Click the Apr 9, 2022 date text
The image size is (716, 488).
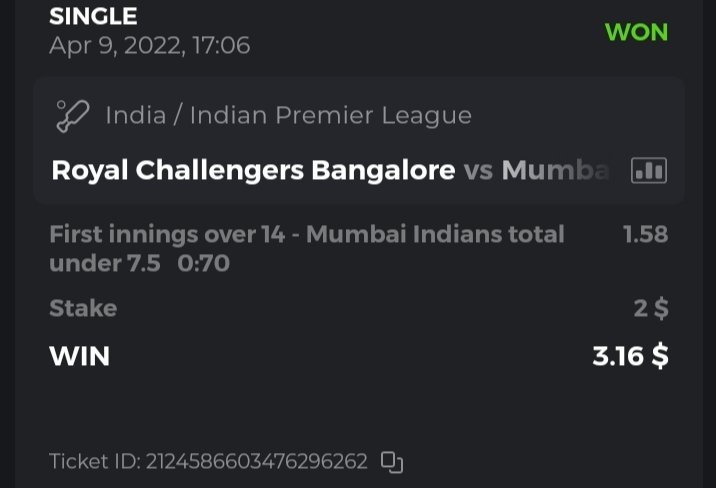[x=149, y=46]
